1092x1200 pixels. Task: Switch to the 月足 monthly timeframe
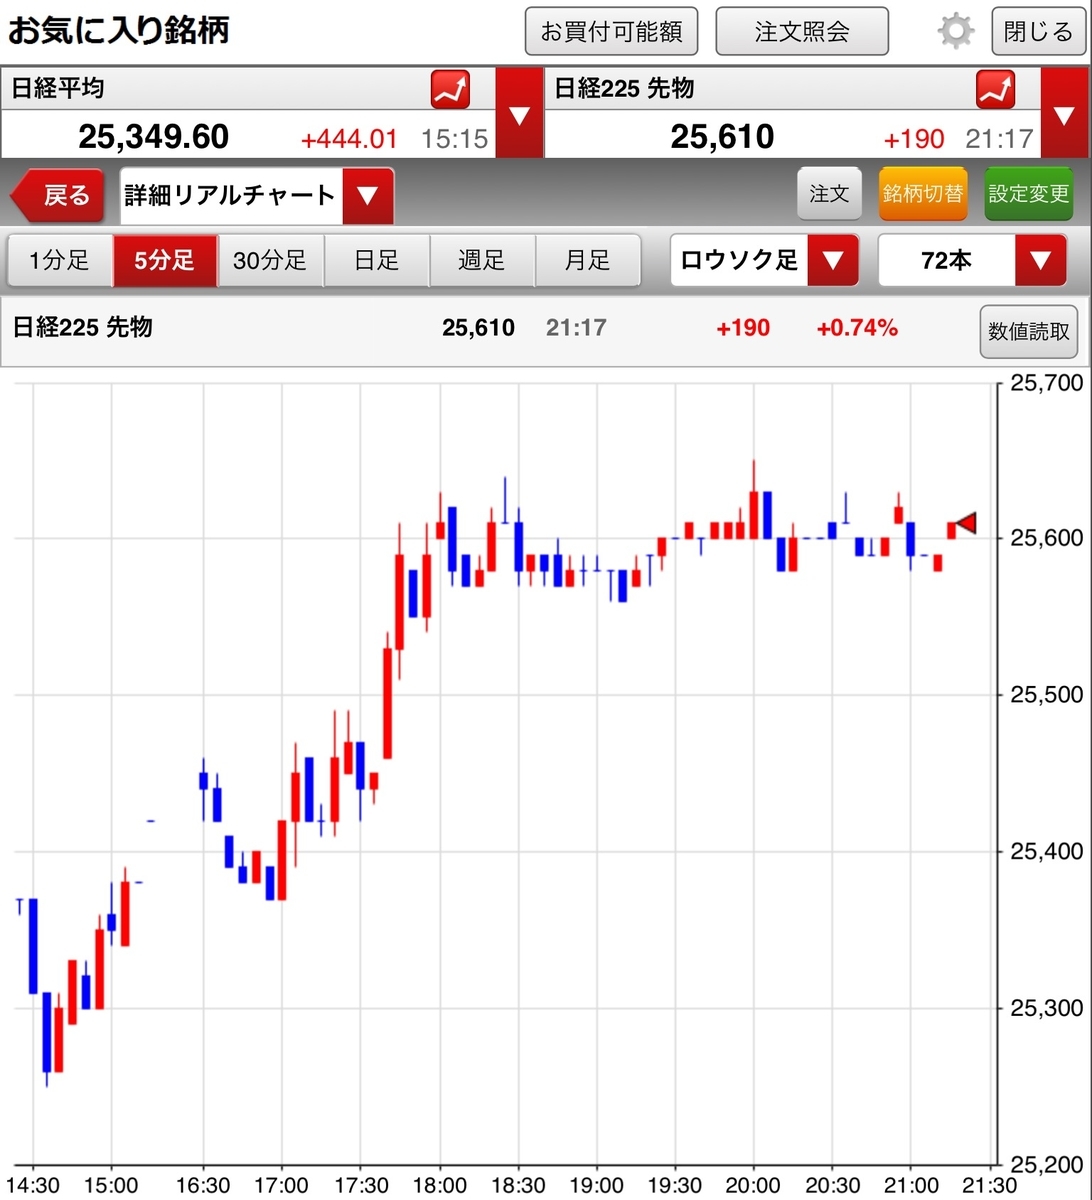[588, 261]
